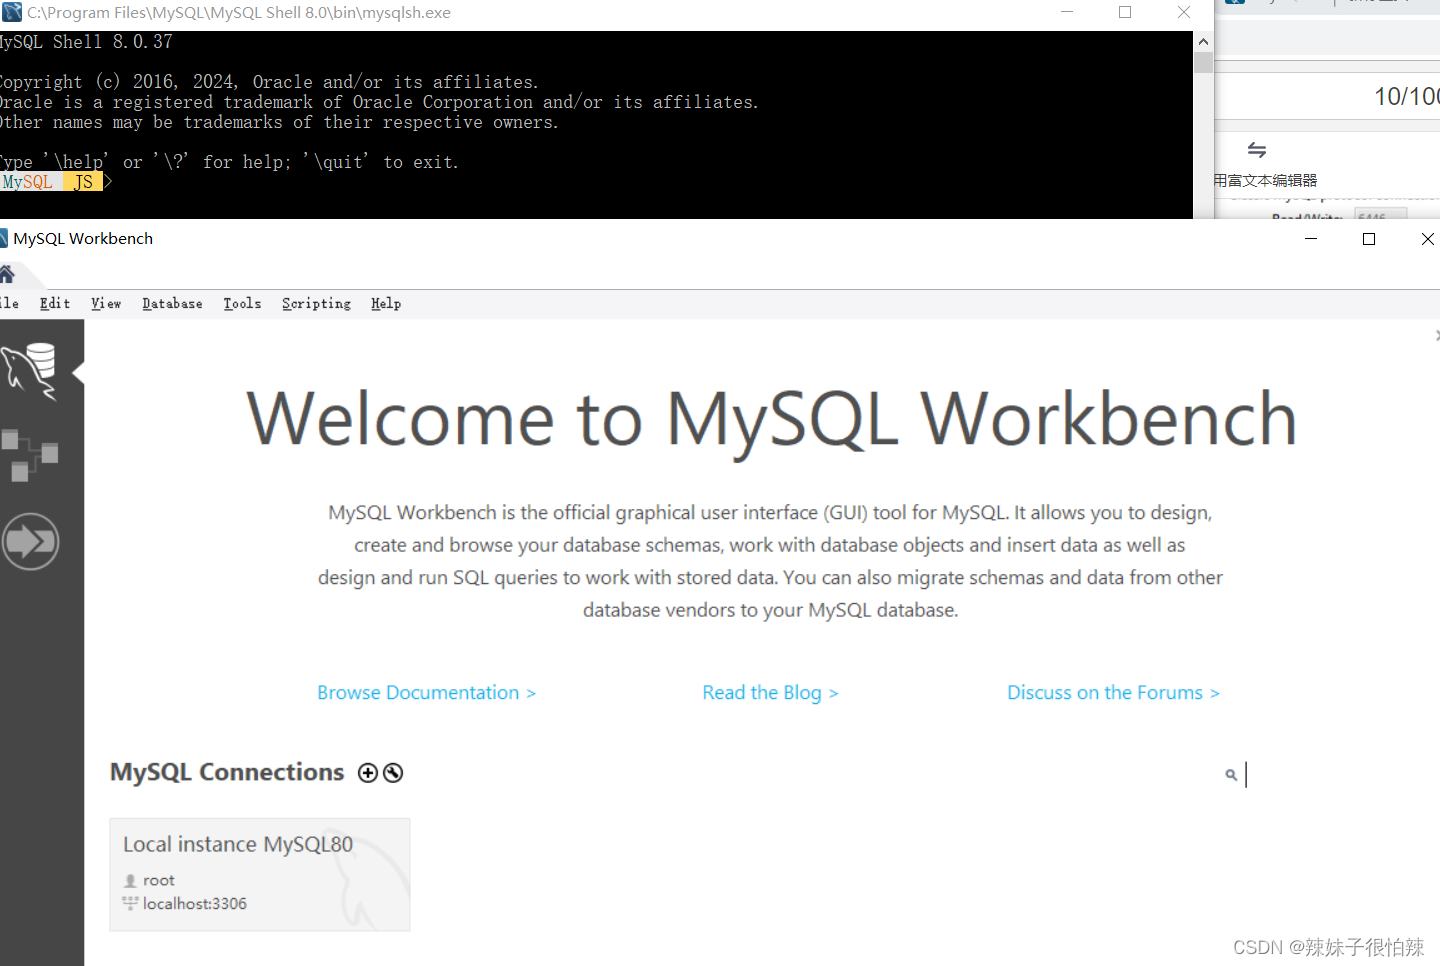Maximize the MySQL Workbench window
This screenshot has height=966, width=1440.
coord(1369,239)
